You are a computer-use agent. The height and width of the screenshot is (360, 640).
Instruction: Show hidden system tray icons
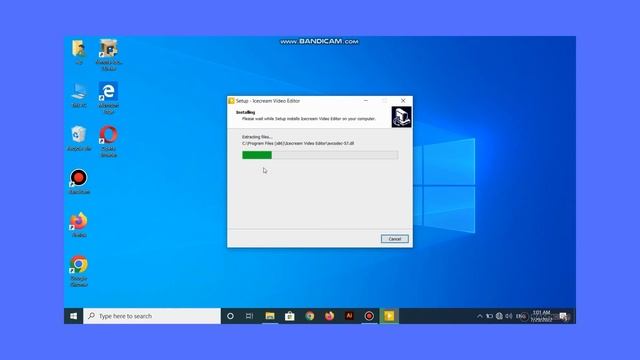480,316
